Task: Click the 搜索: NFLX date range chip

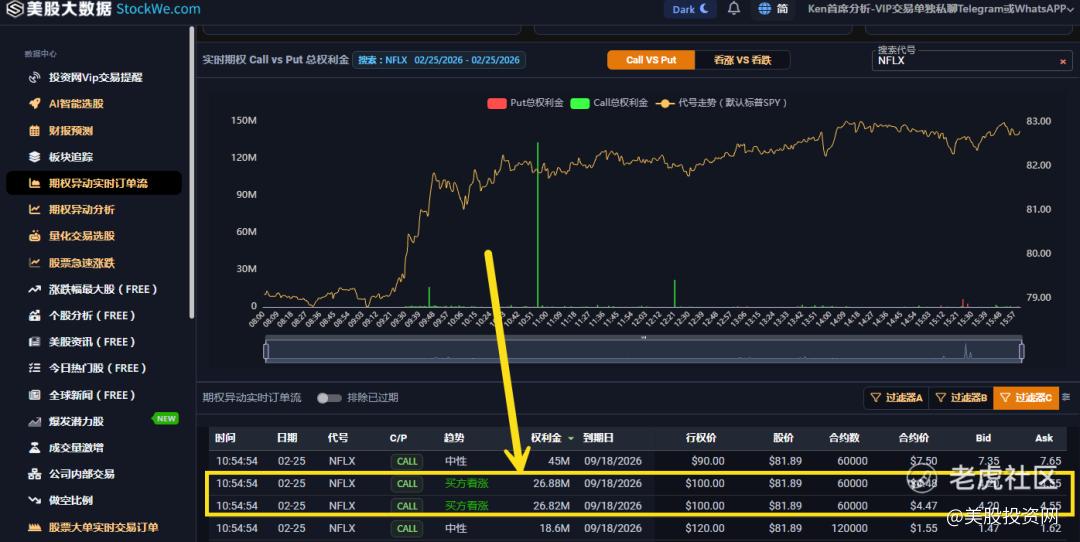Action: [439, 60]
